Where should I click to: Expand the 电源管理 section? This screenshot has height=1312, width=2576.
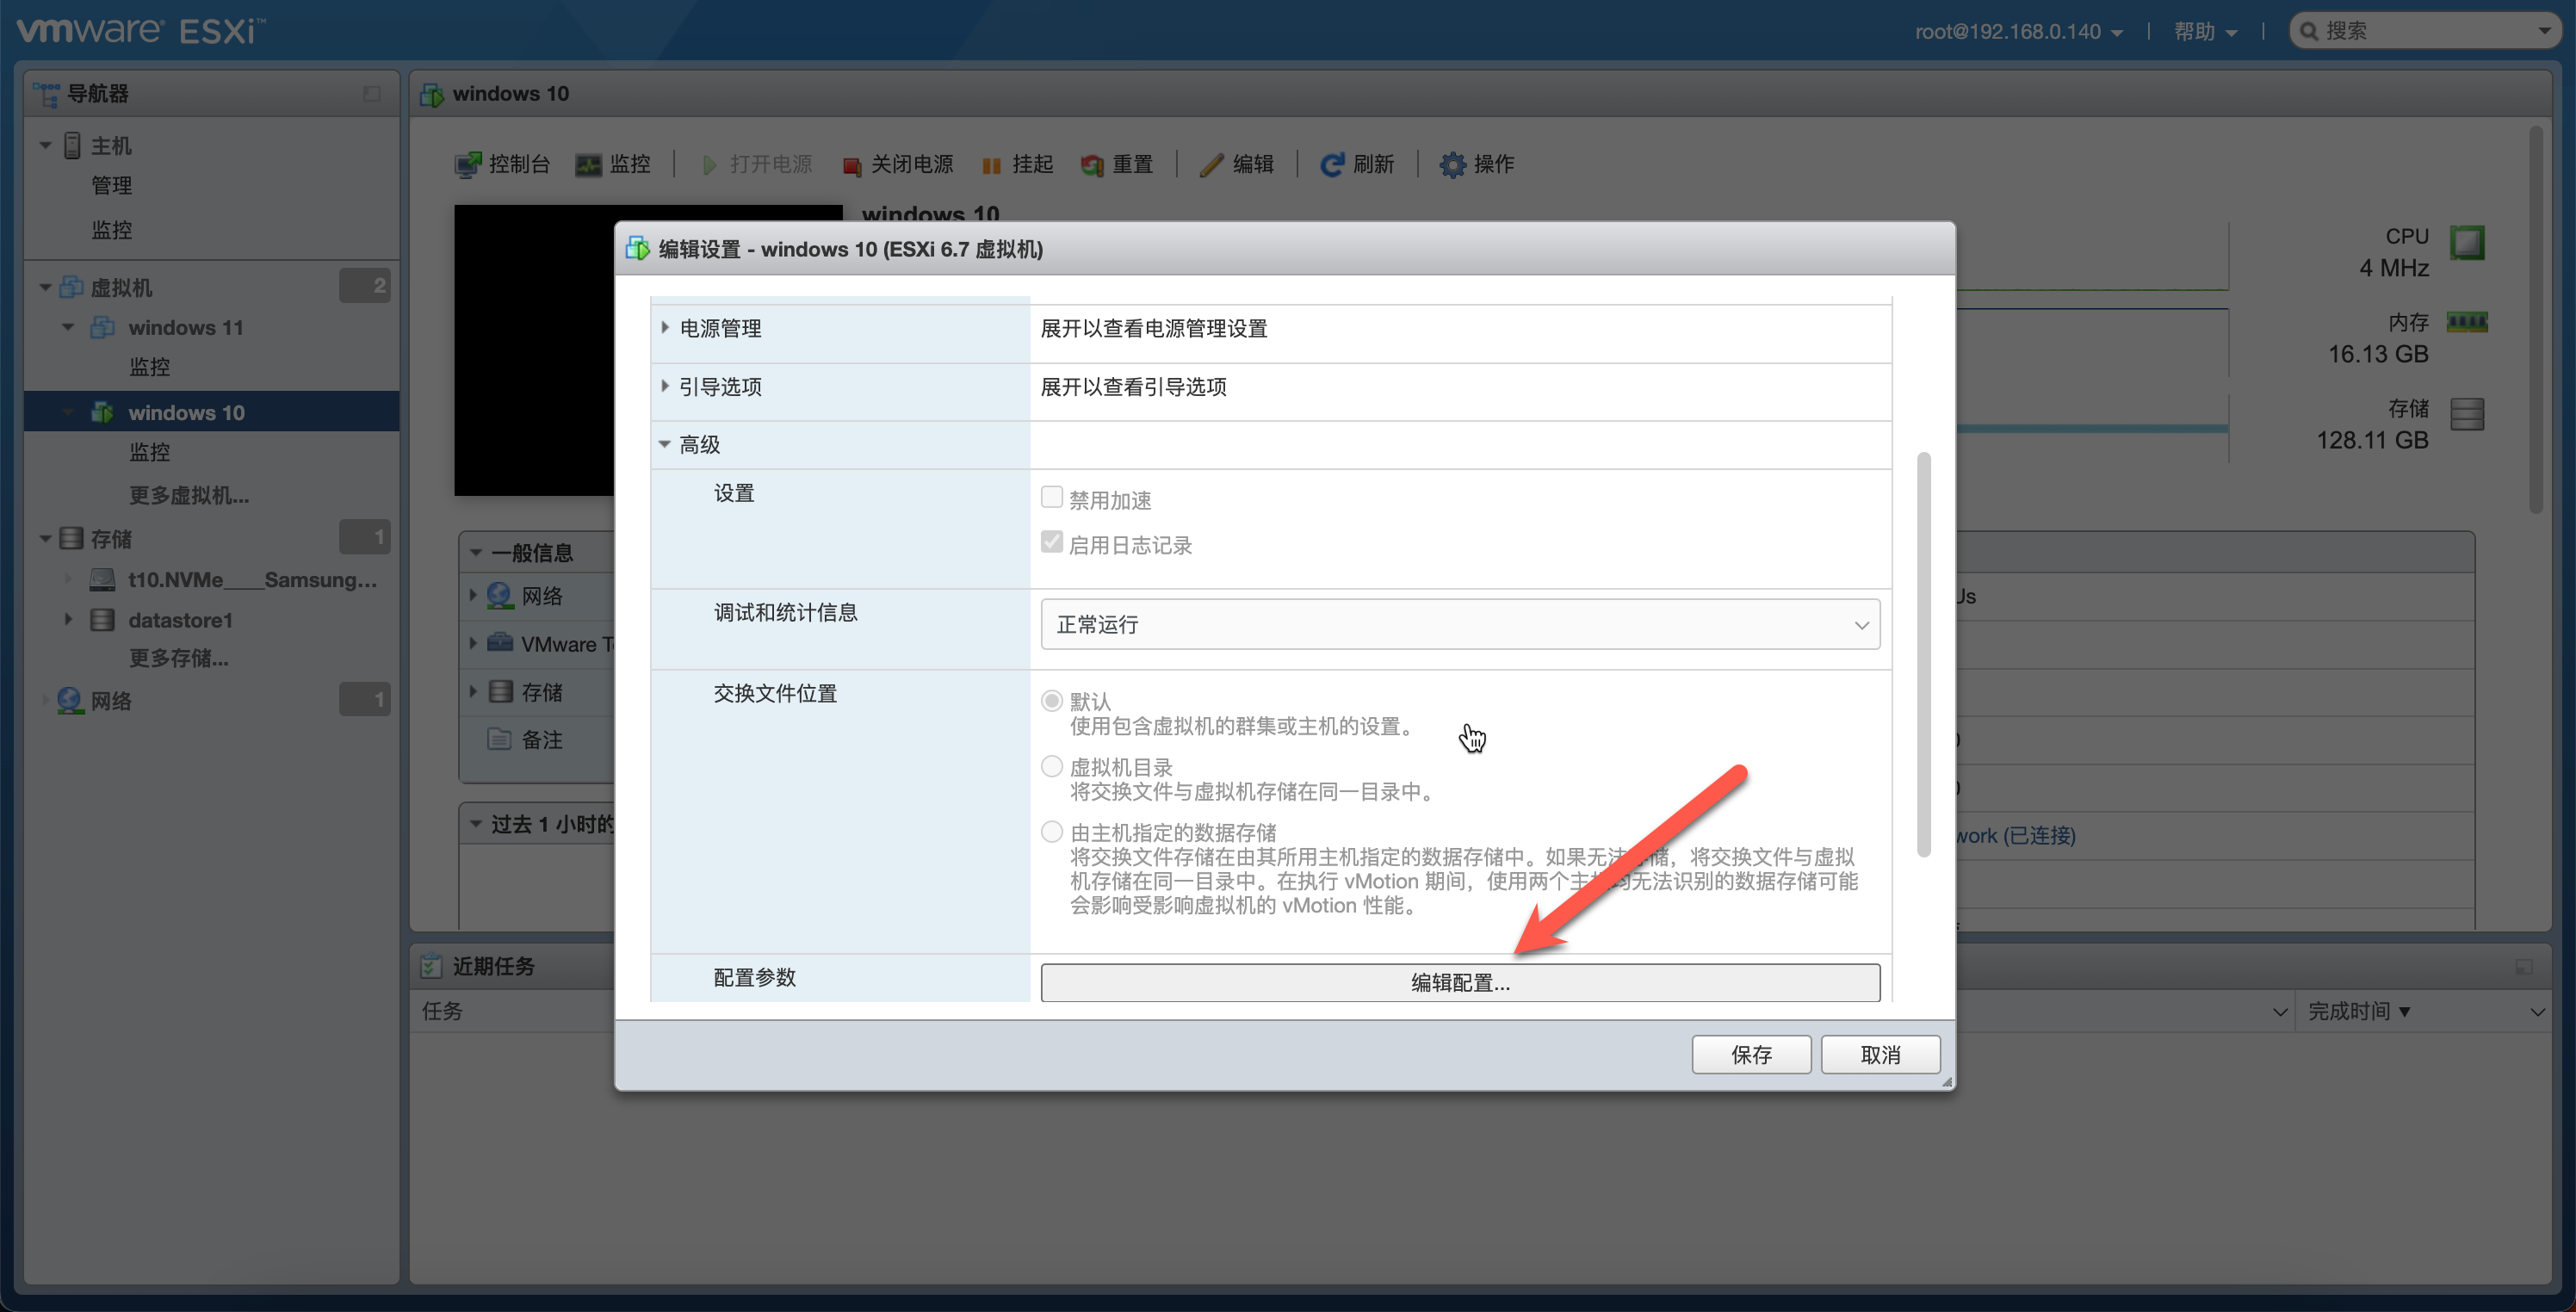666,328
